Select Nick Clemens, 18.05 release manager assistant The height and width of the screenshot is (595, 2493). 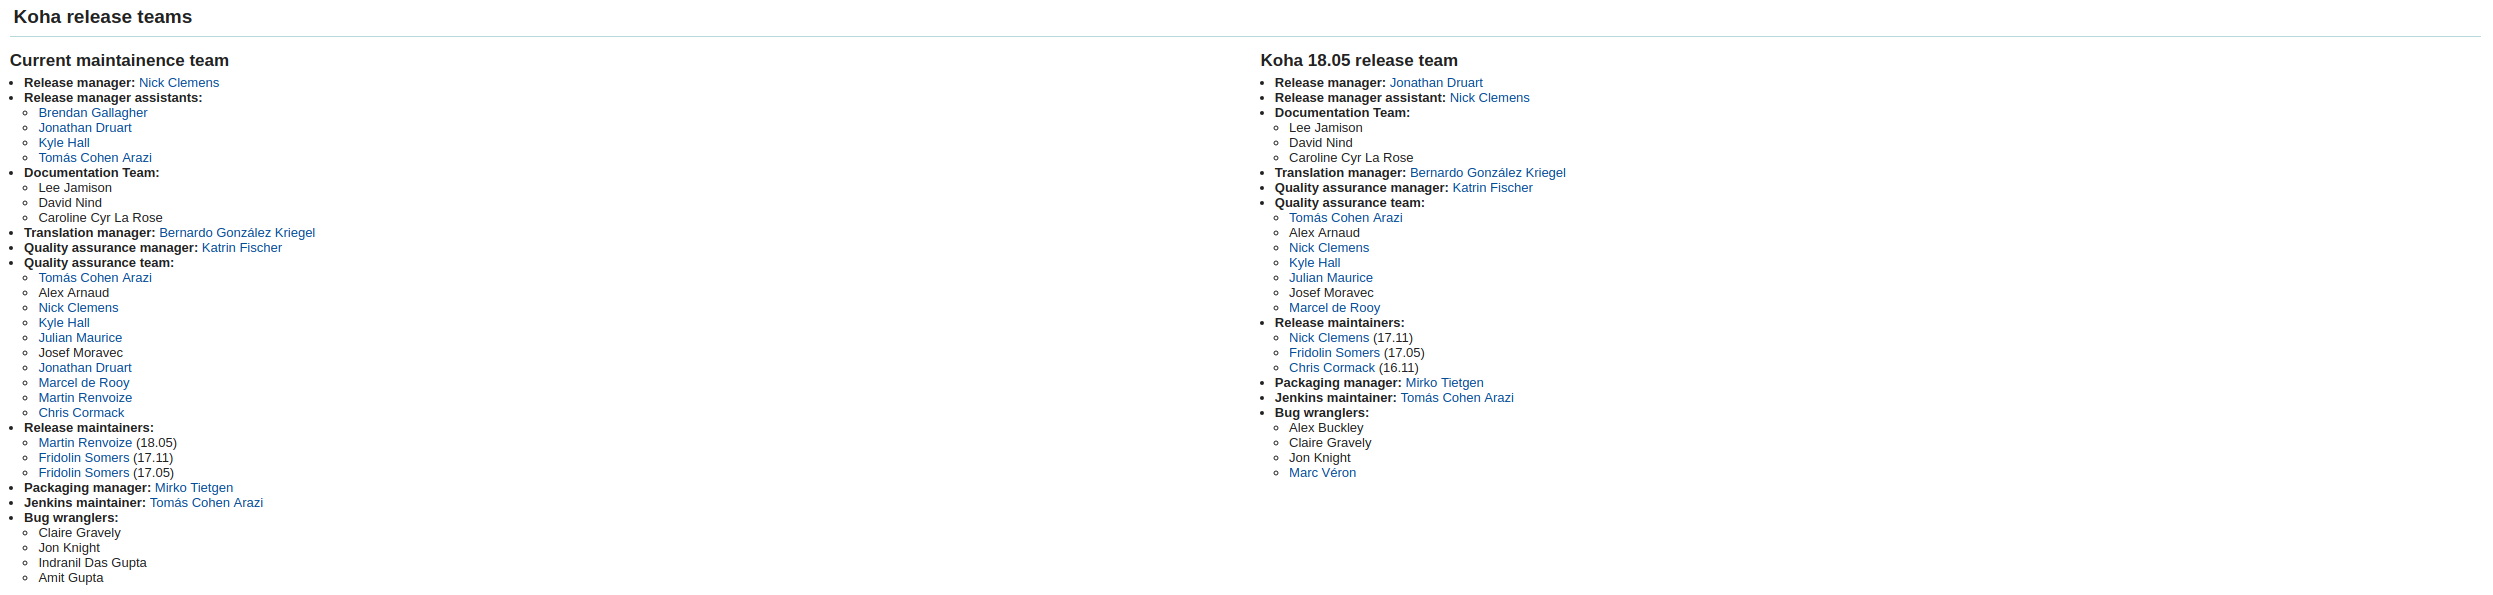tap(1489, 98)
